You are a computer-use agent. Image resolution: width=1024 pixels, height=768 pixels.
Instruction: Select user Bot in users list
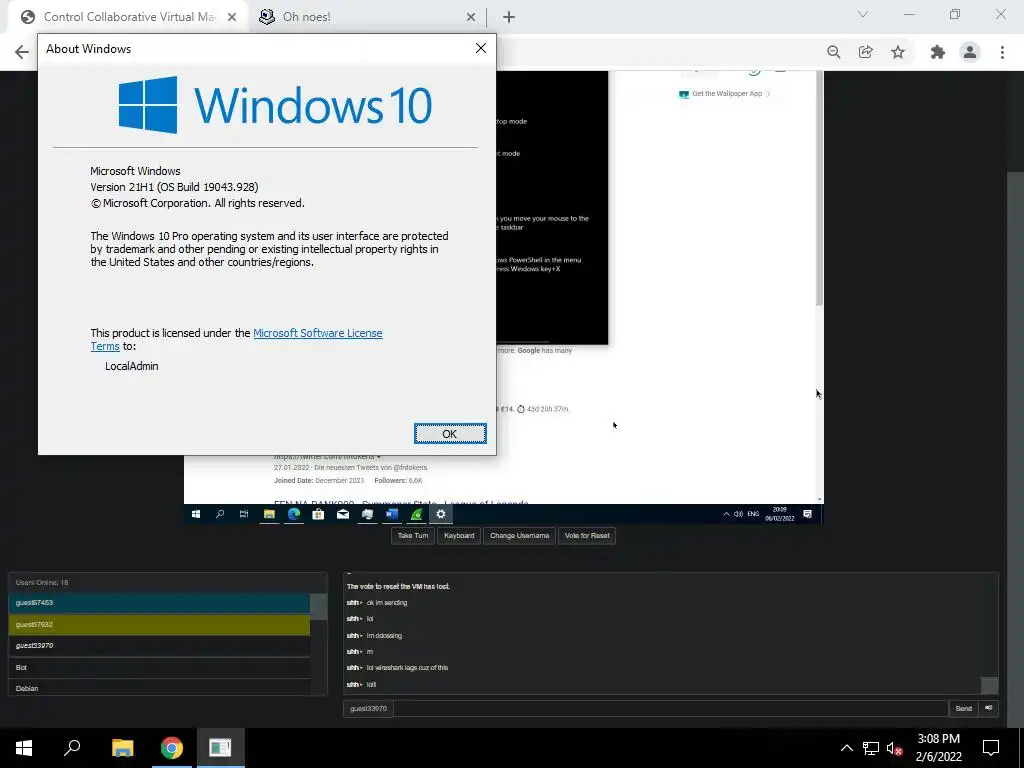(159, 667)
